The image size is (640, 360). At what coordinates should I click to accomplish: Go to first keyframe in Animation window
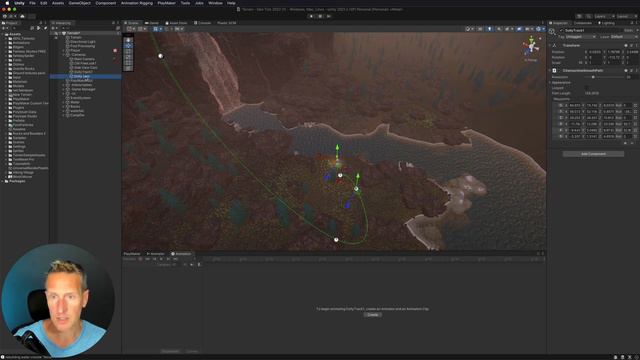[147, 259]
